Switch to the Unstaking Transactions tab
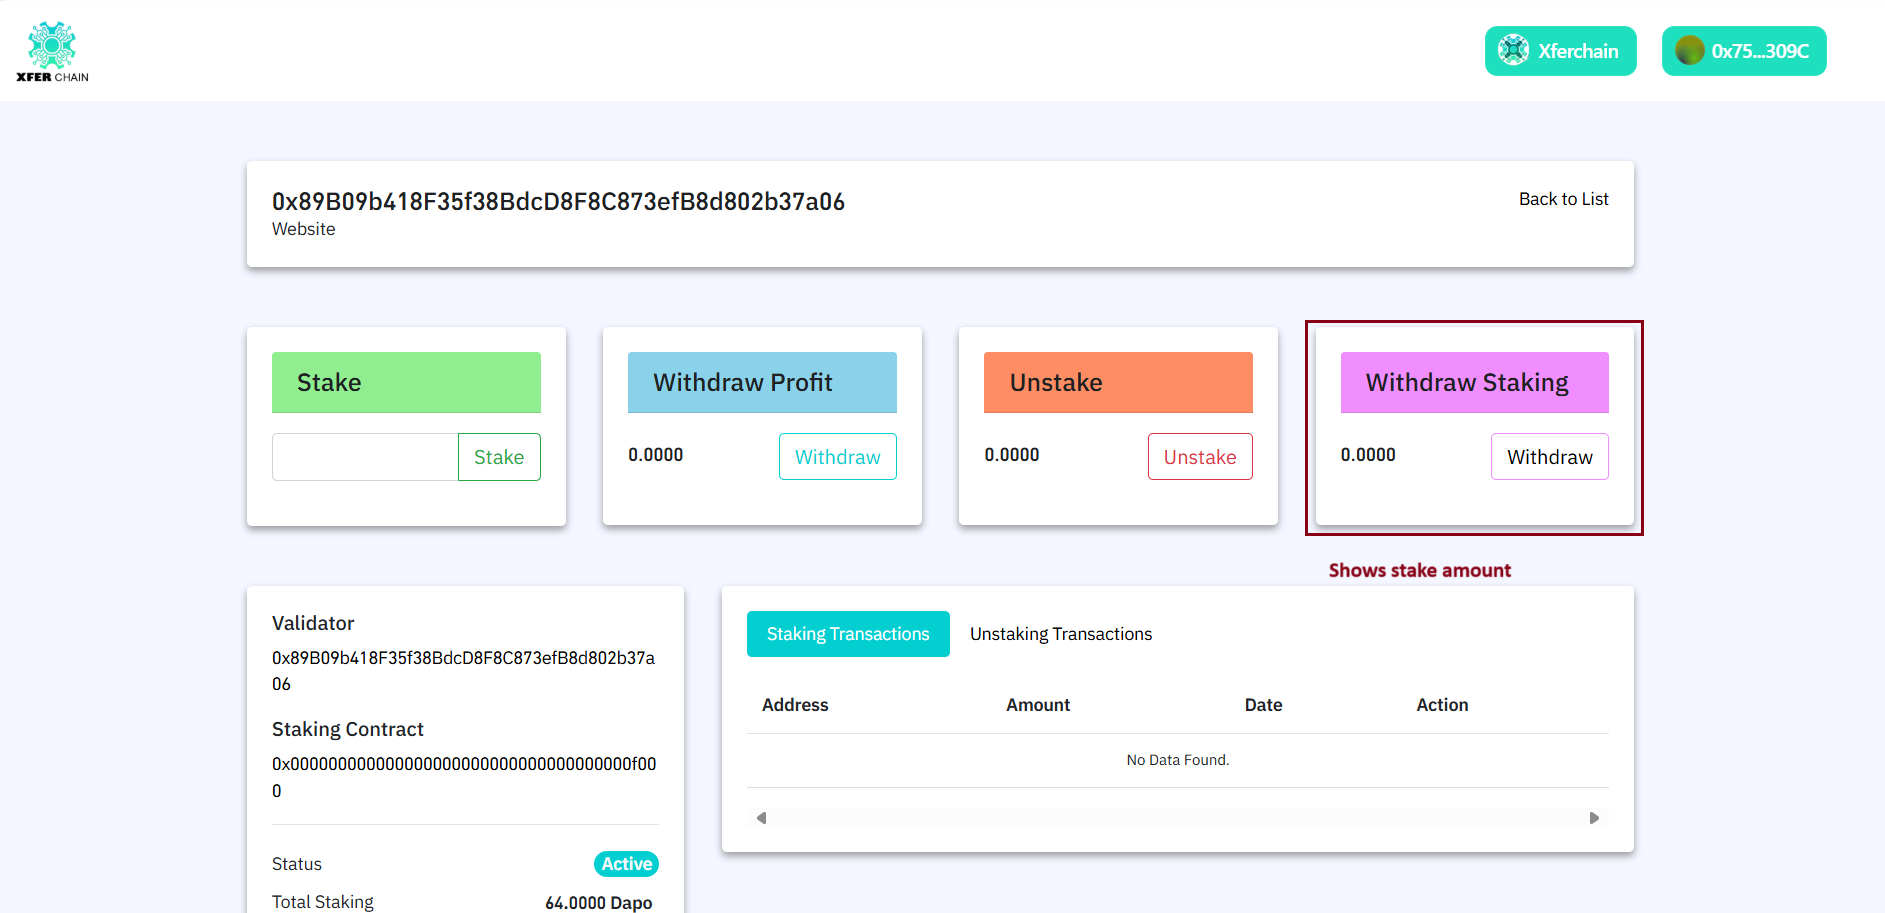 (x=1060, y=633)
